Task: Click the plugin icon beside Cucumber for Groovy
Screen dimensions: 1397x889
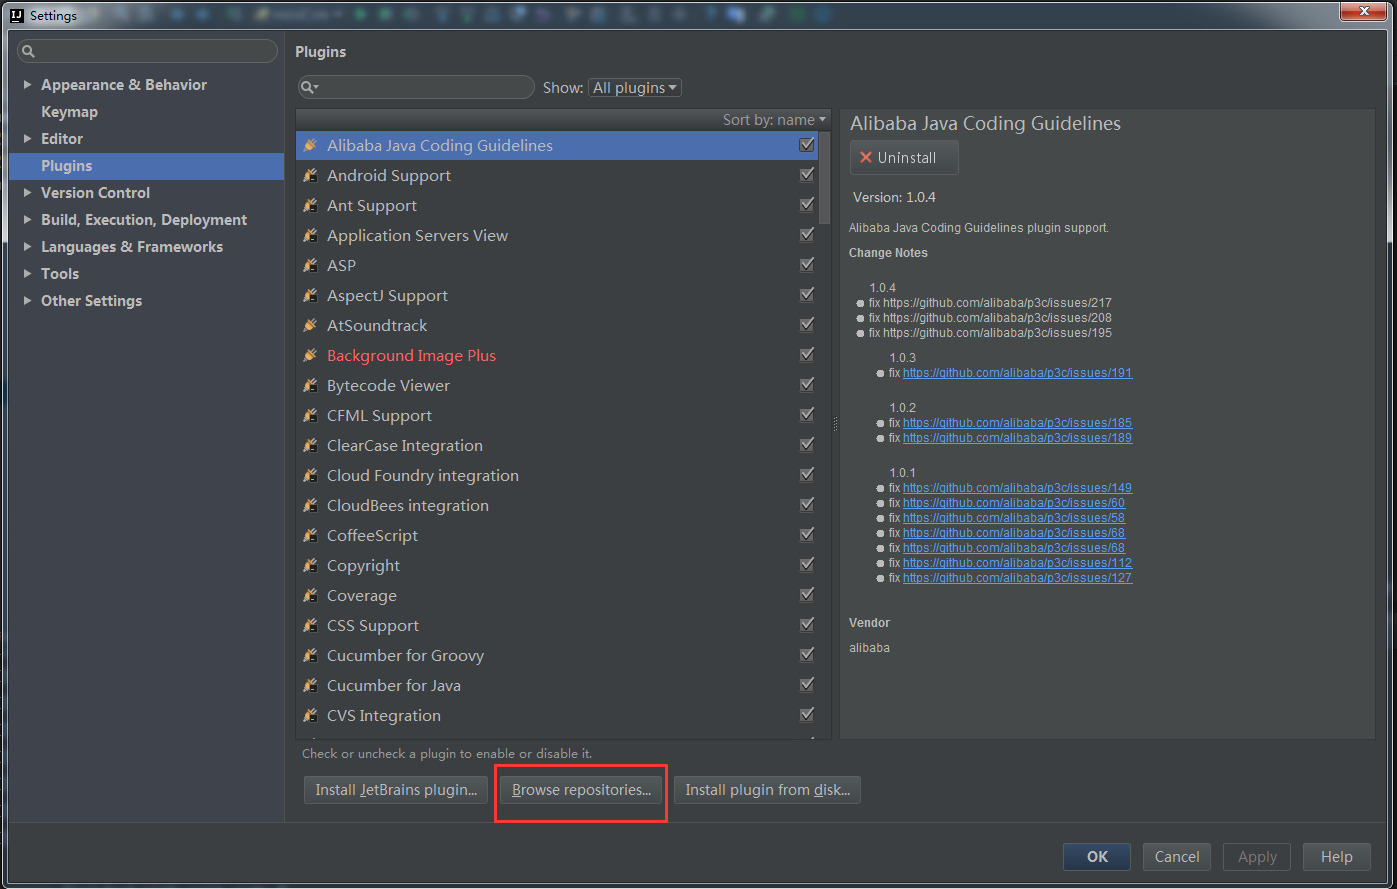Action: (310, 655)
